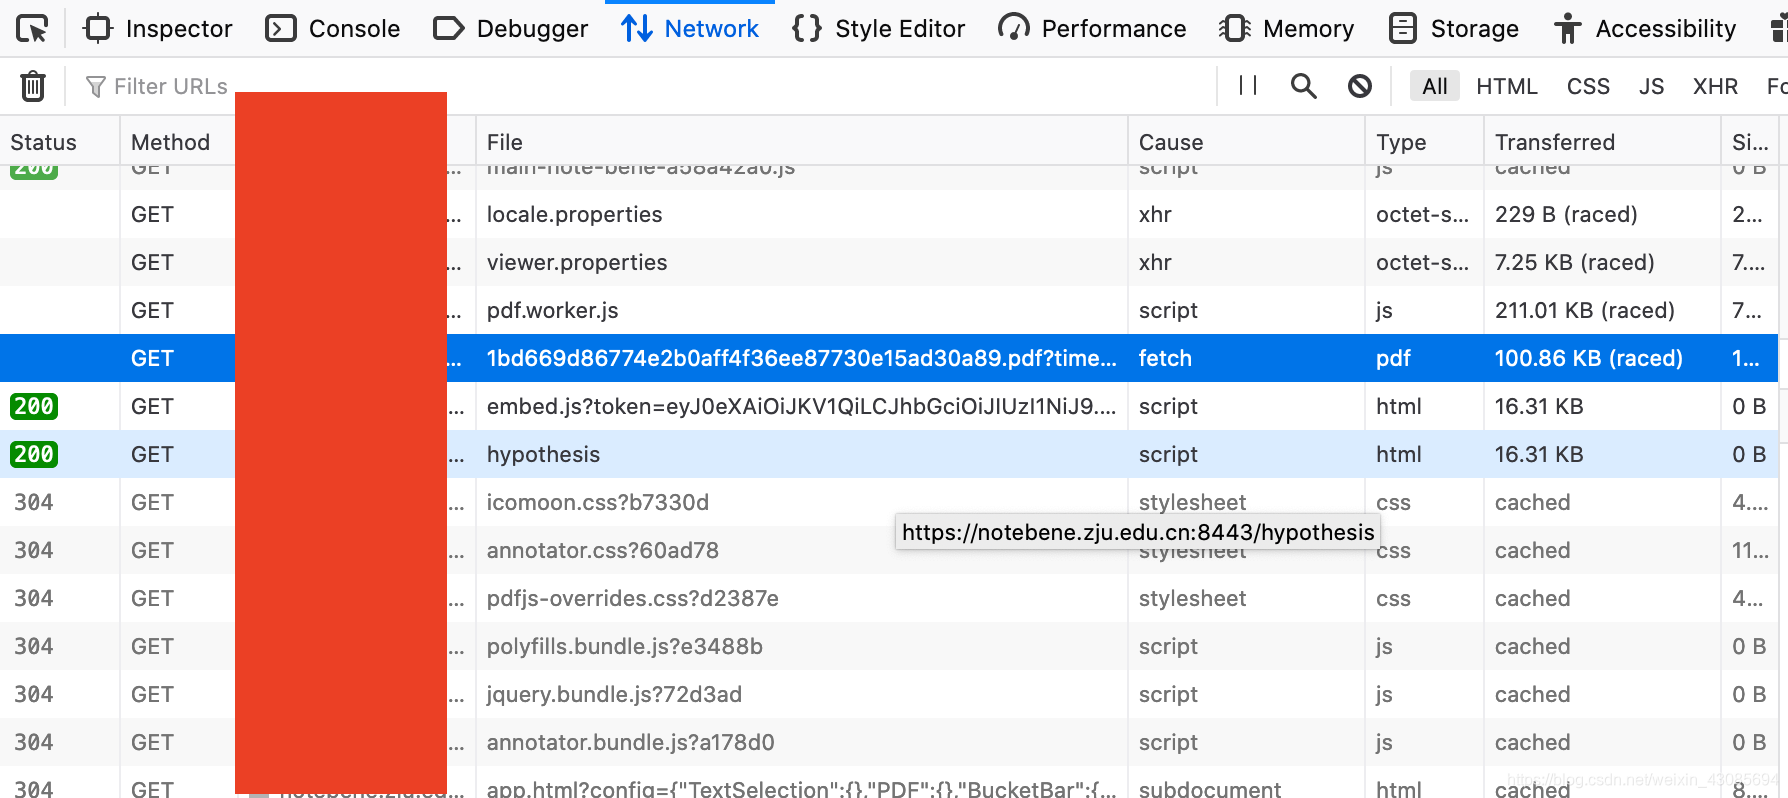Select the icomoon.css?b7330d request

click(889, 502)
